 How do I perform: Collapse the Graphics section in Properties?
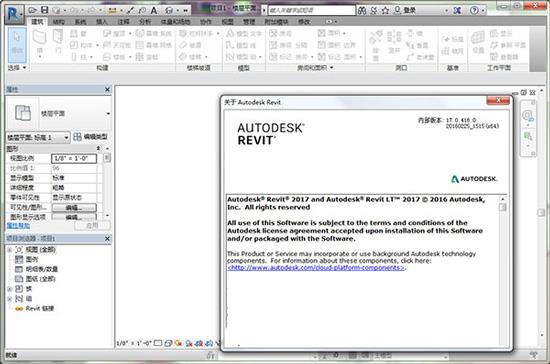pyautogui.click(x=98, y=148)
